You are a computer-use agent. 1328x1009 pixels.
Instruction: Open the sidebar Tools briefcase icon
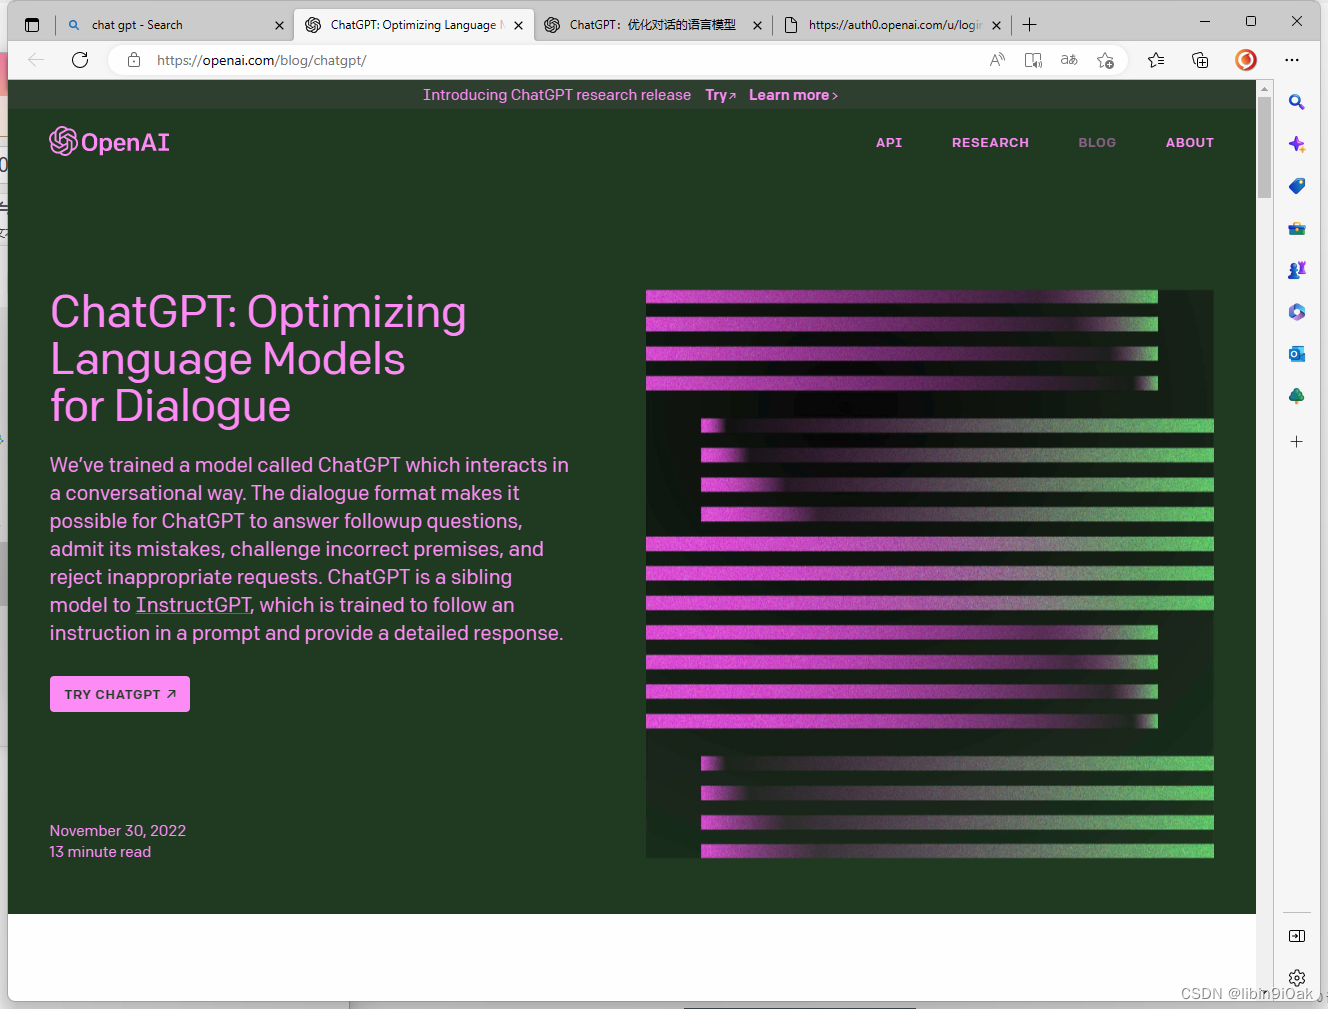pyautogui.click(x=1297, y=228)
